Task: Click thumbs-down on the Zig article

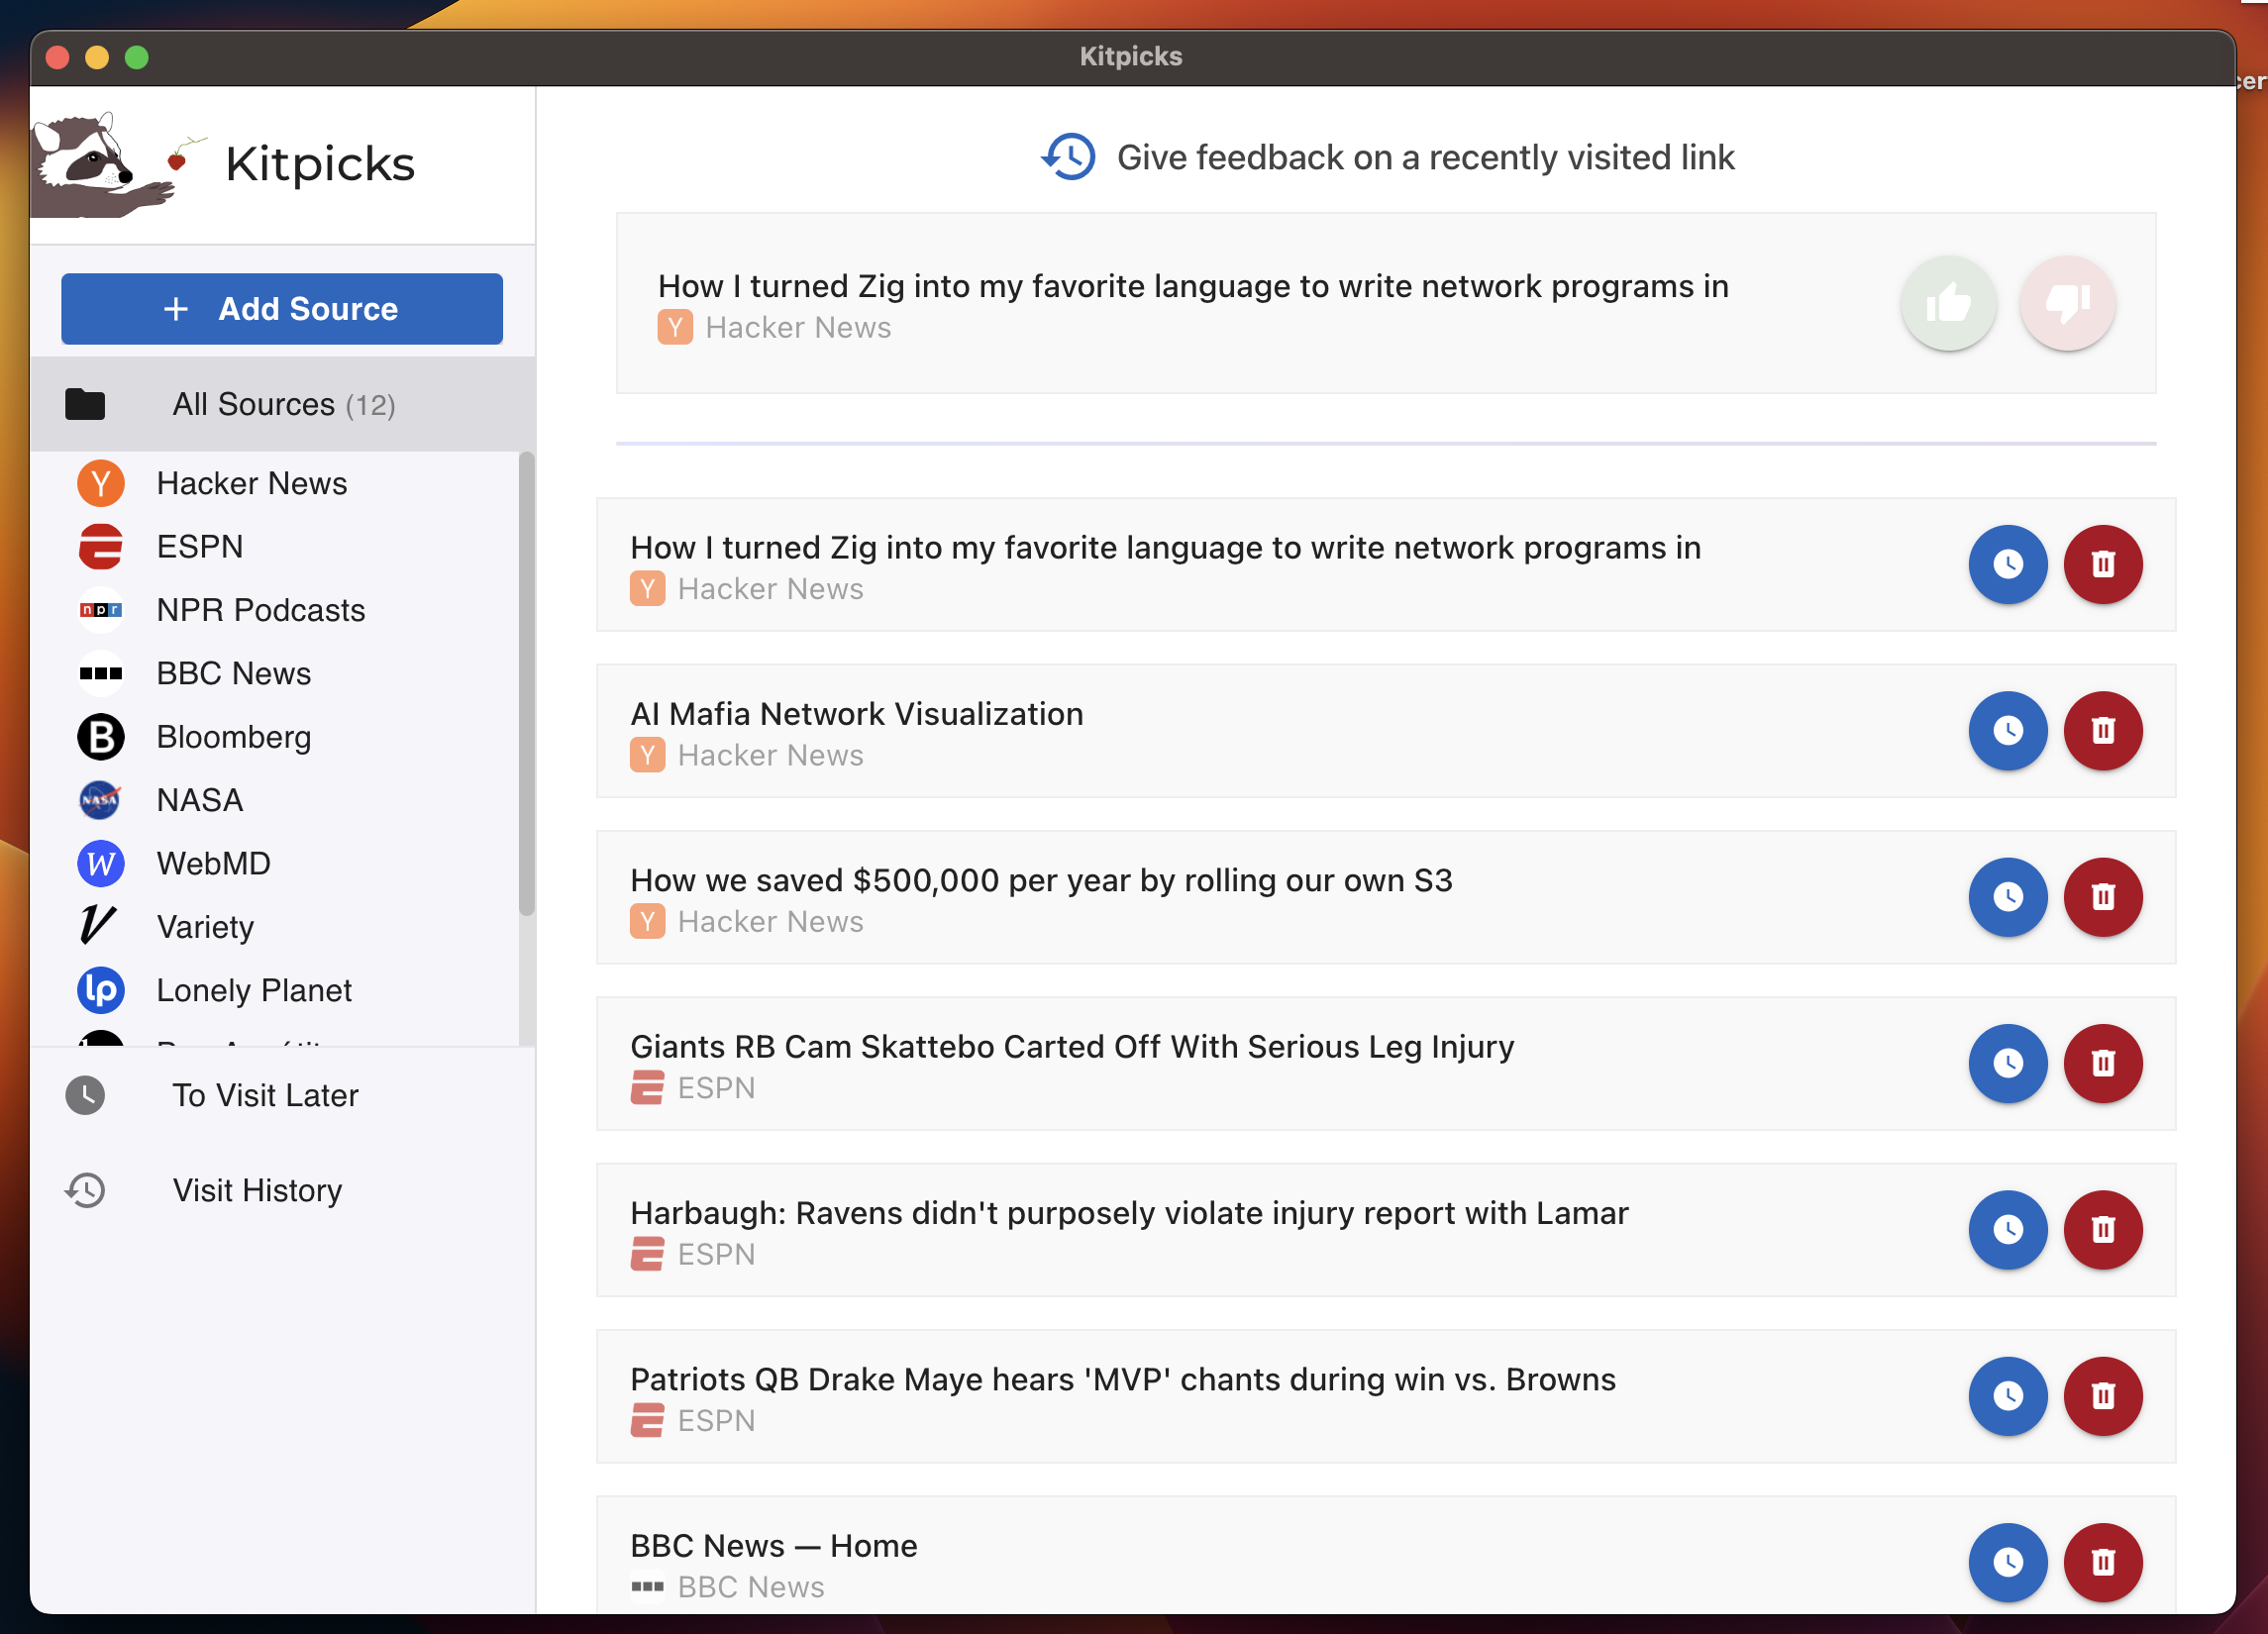Action: (2067, 303)
